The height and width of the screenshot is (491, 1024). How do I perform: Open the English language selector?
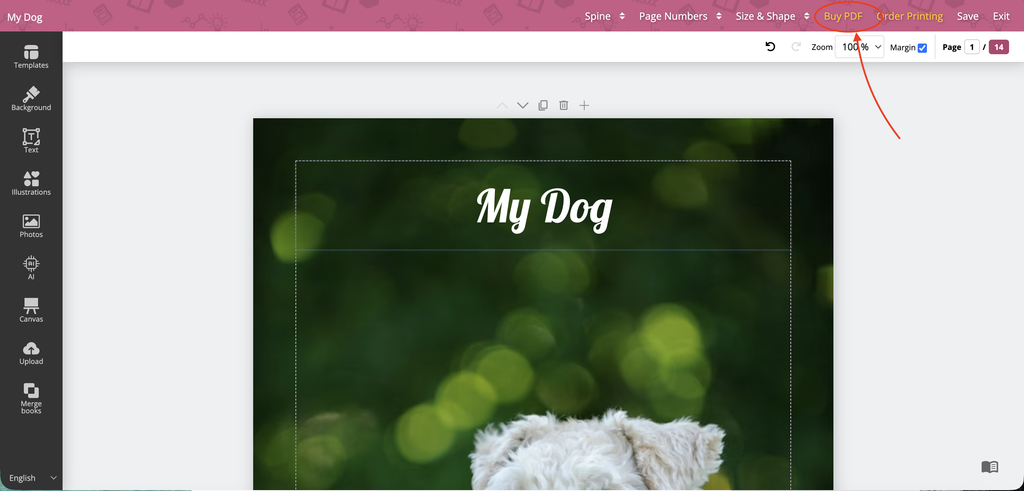33,478
